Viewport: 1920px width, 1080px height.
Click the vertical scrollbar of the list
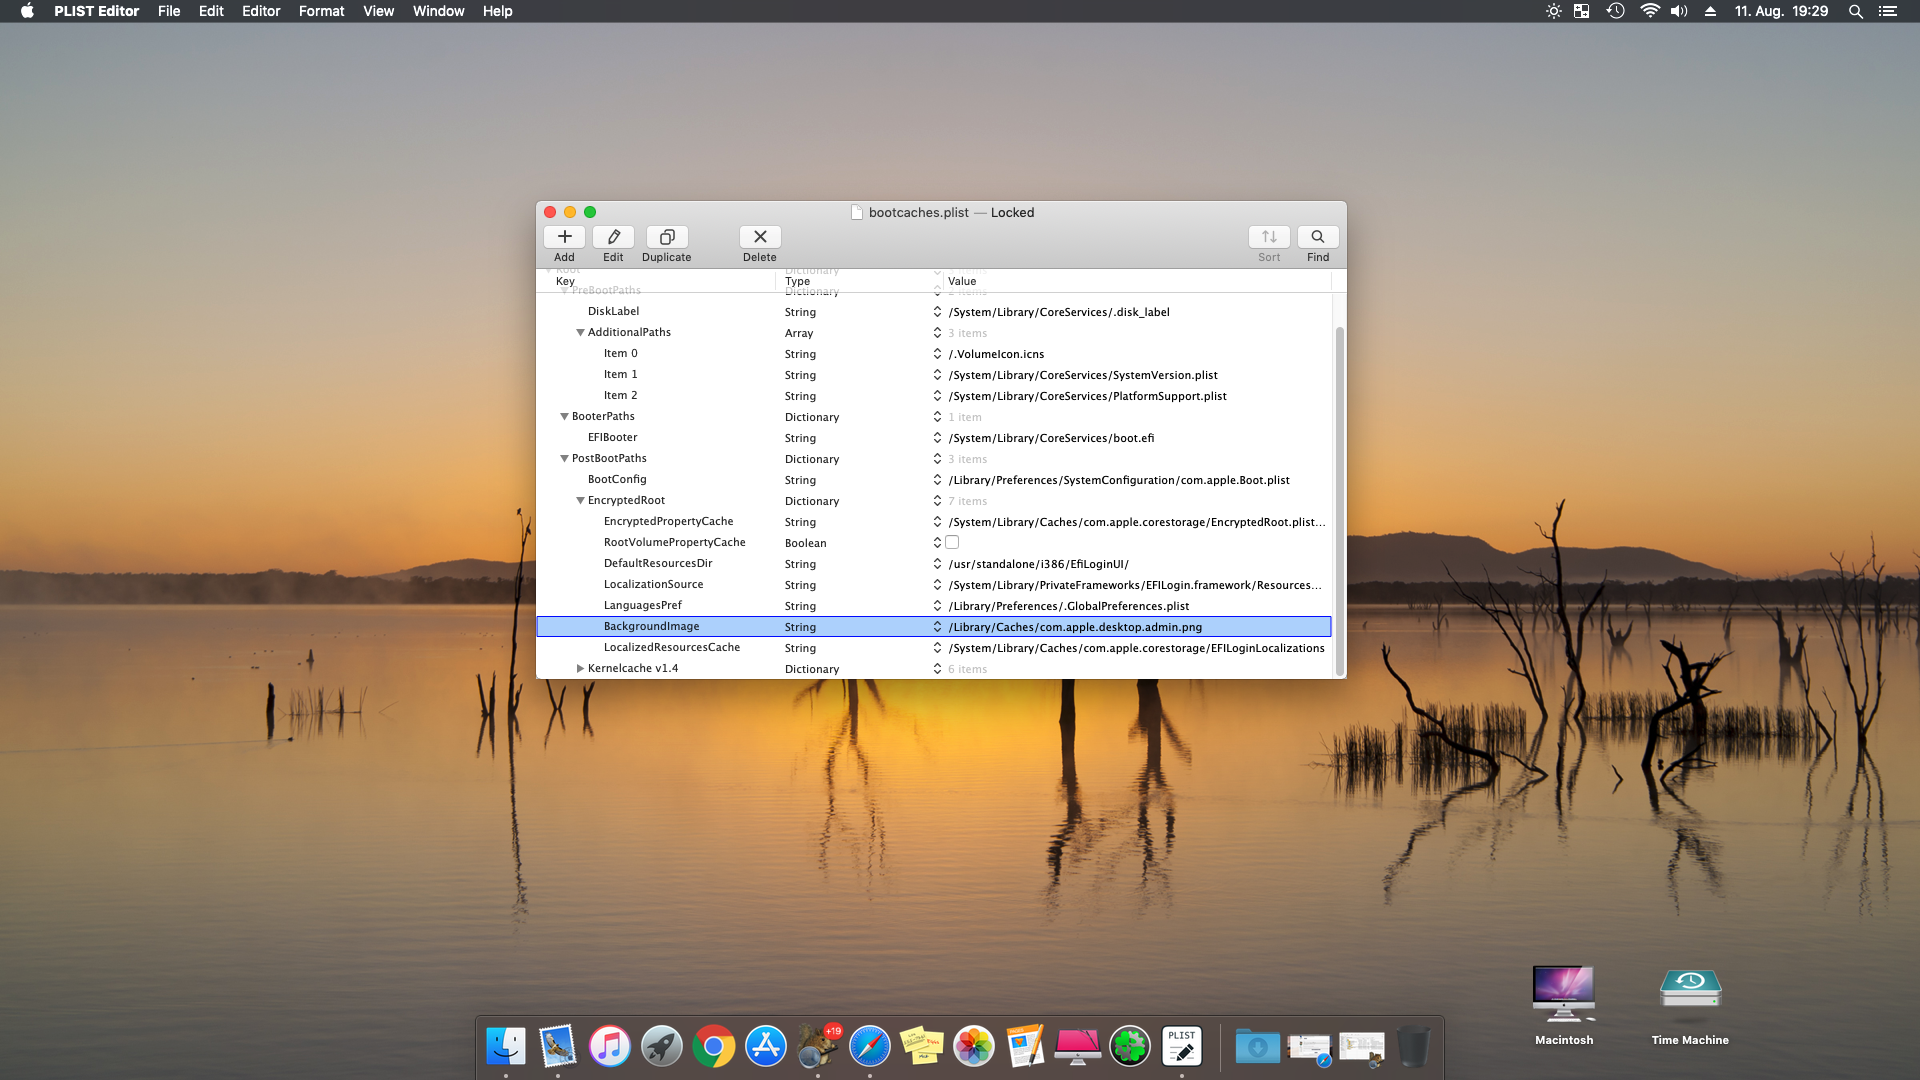(1339, 500)
